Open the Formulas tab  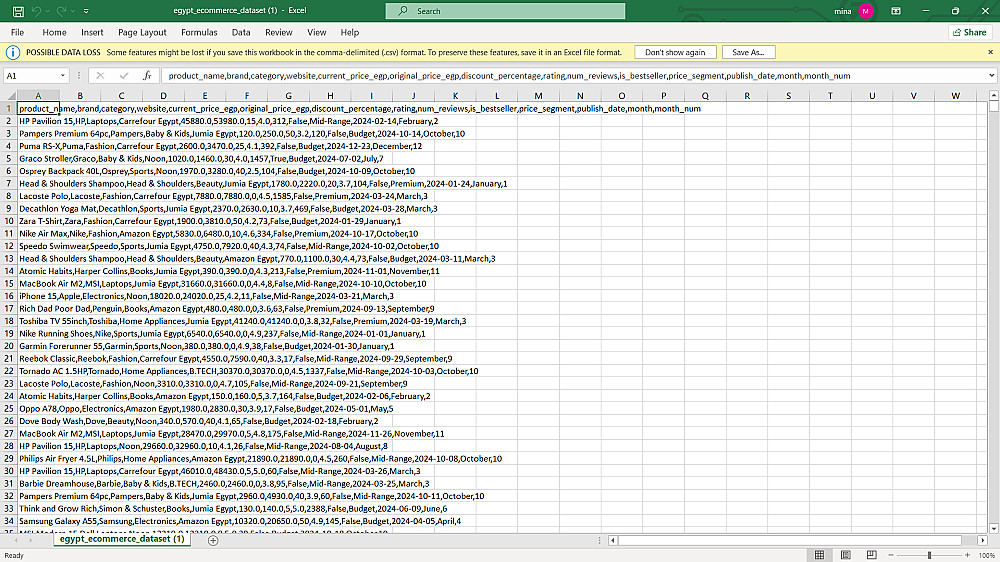[199, 32]
